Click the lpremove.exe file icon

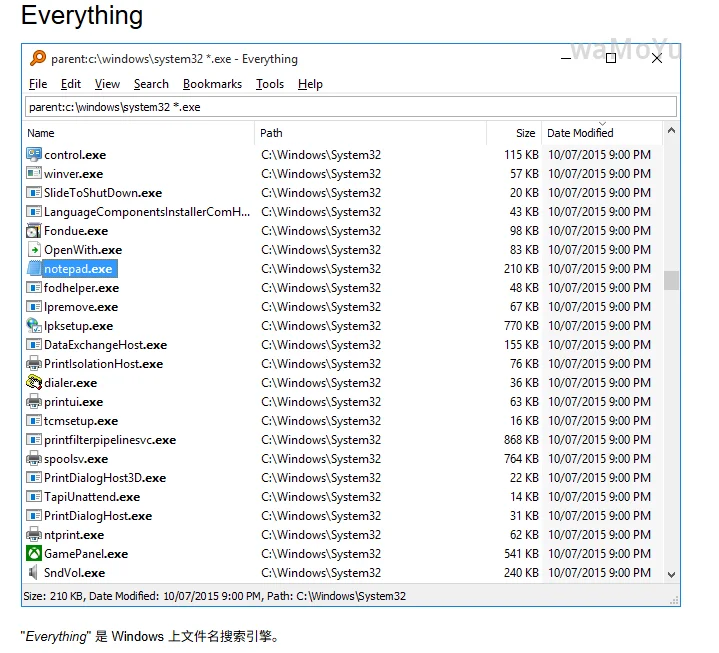click(x=34, y=307)
